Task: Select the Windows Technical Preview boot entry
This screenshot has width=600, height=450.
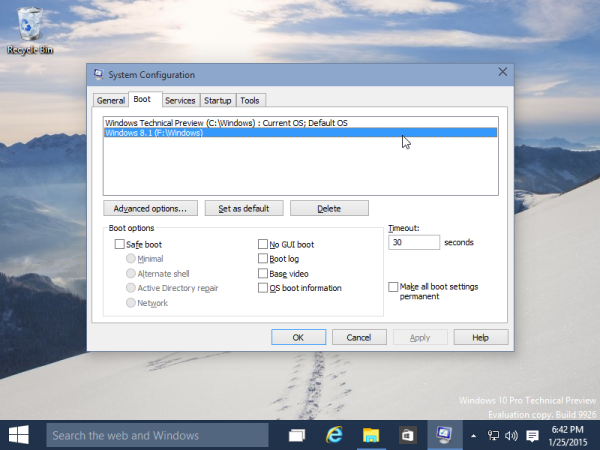Action: pyautogui.click(x=300, y=123)
